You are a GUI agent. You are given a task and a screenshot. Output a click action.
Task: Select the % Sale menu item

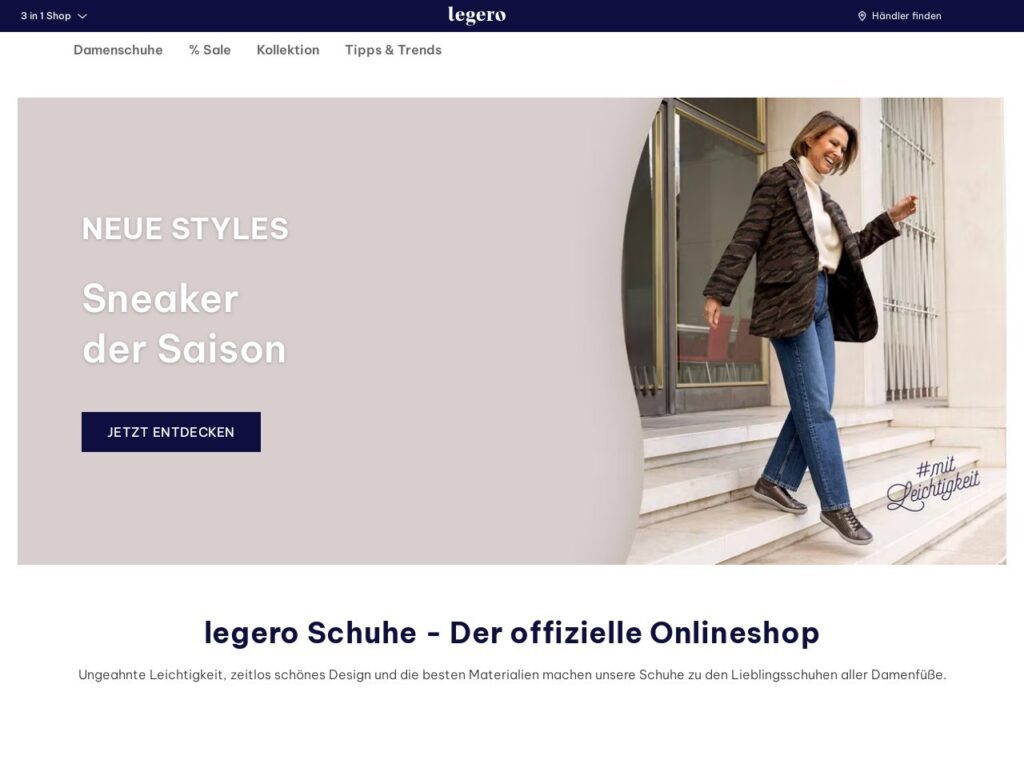pos(210,50)
